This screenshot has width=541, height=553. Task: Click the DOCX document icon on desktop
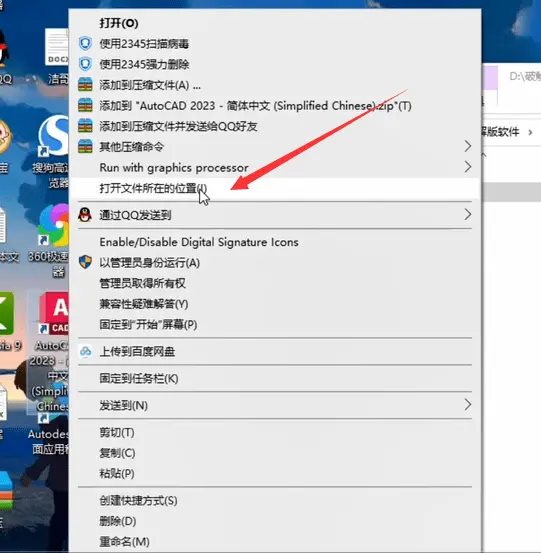click(57, 47)
